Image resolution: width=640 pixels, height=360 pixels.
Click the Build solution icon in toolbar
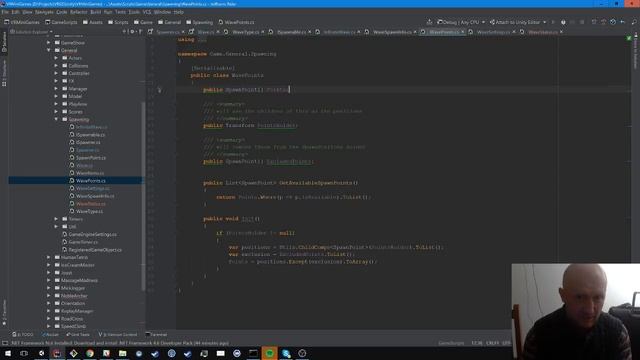(x=429, y=22)
